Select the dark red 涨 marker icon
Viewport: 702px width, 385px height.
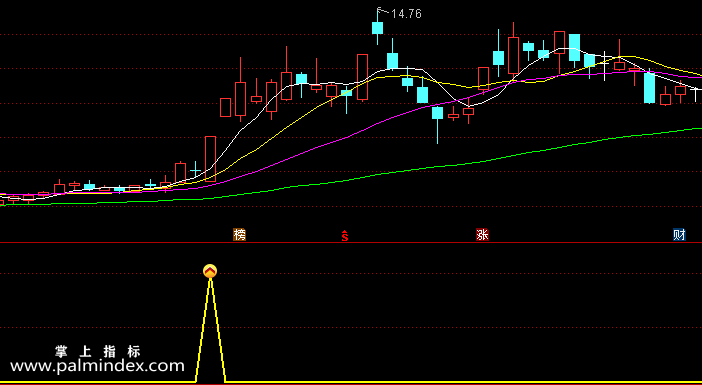click(x=482, y=234)
